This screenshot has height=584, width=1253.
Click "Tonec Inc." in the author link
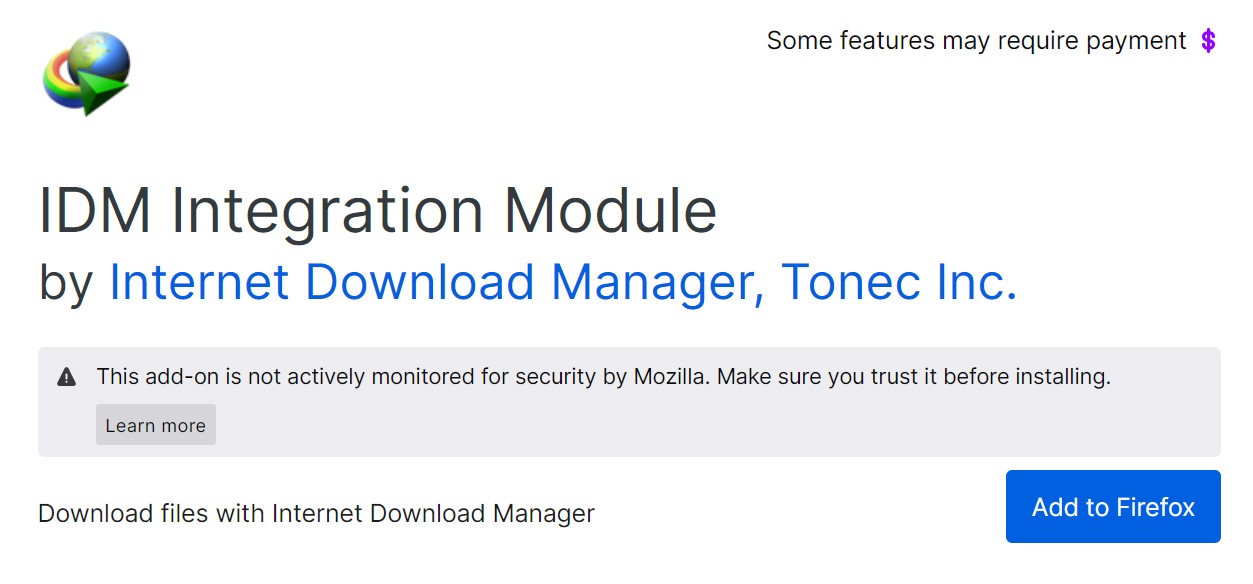click(899, 282)
